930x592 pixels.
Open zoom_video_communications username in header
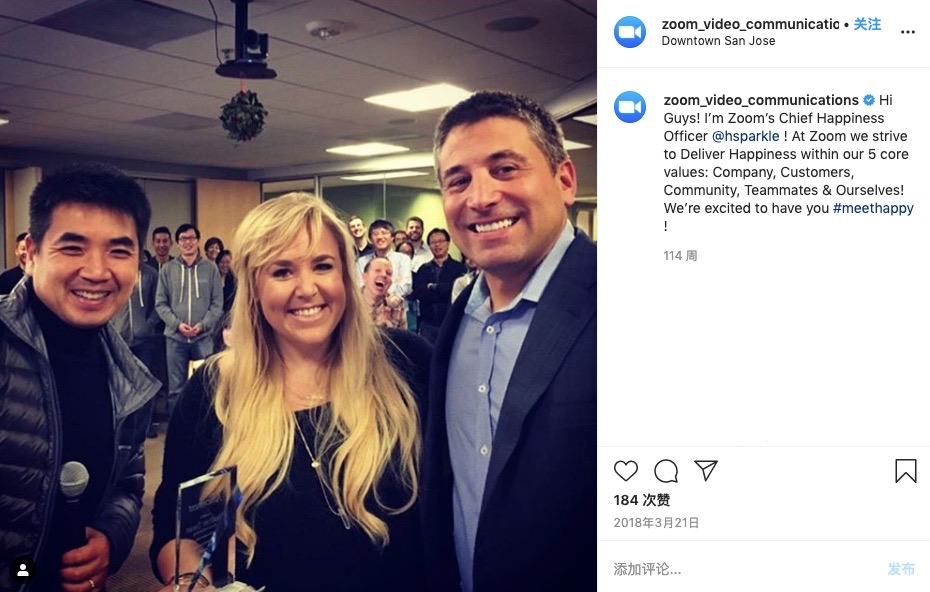tap(750, 24)
